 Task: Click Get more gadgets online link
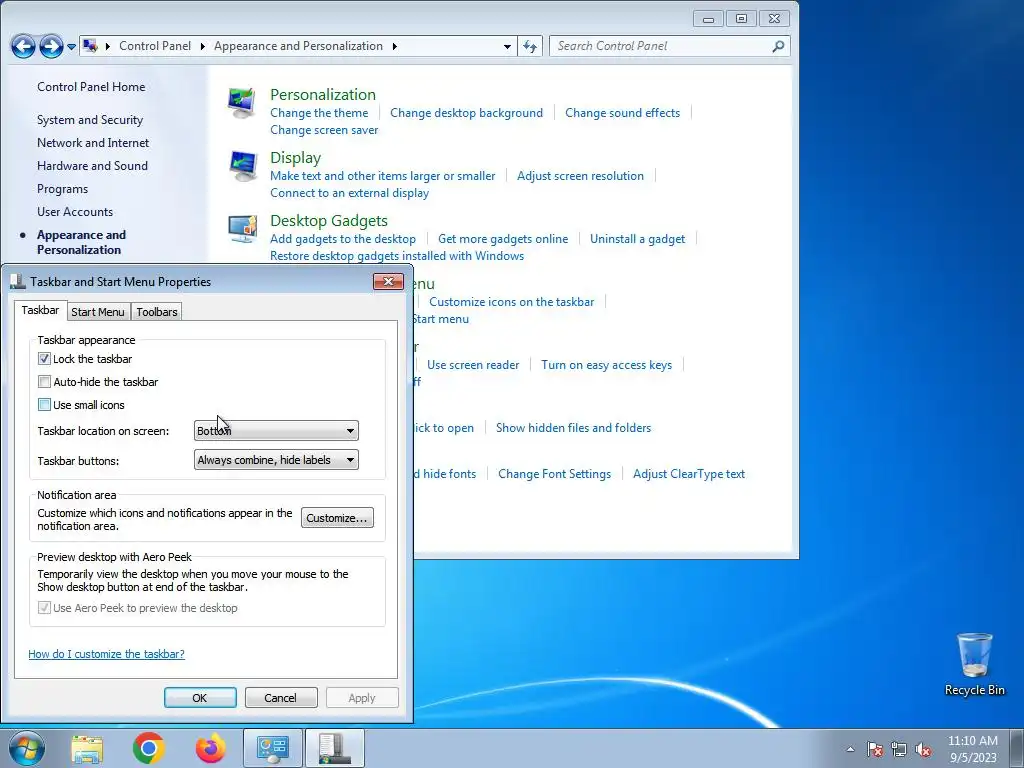pyautogui.click(x=503, y=238)
